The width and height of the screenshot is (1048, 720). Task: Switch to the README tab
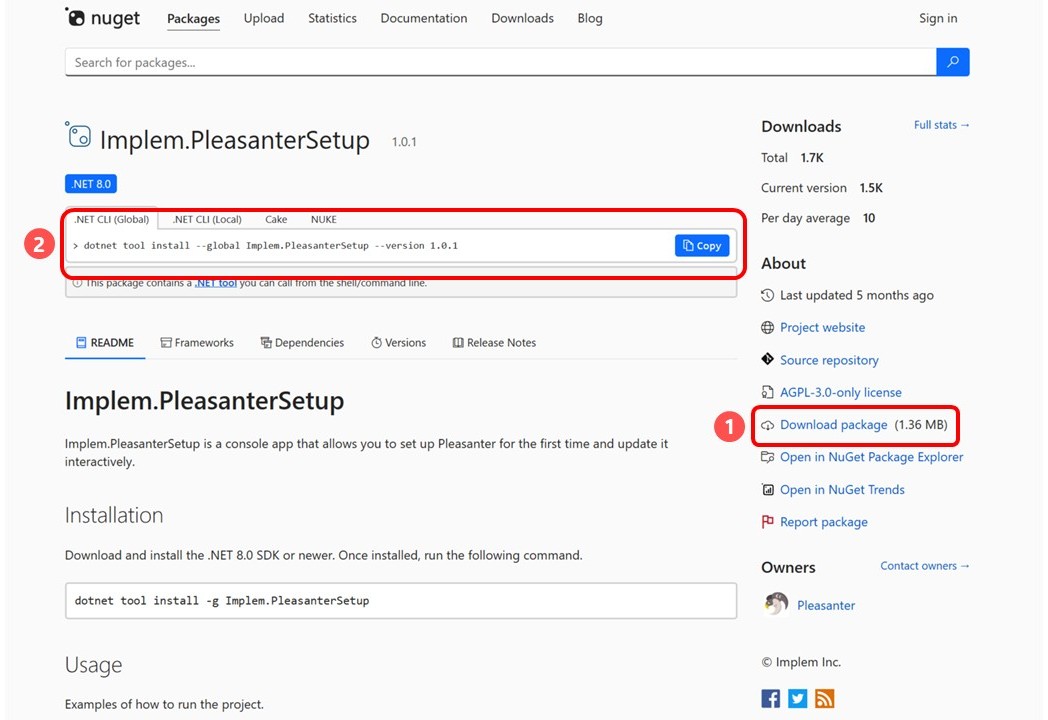pyautogui.click(x=105, y=343)
